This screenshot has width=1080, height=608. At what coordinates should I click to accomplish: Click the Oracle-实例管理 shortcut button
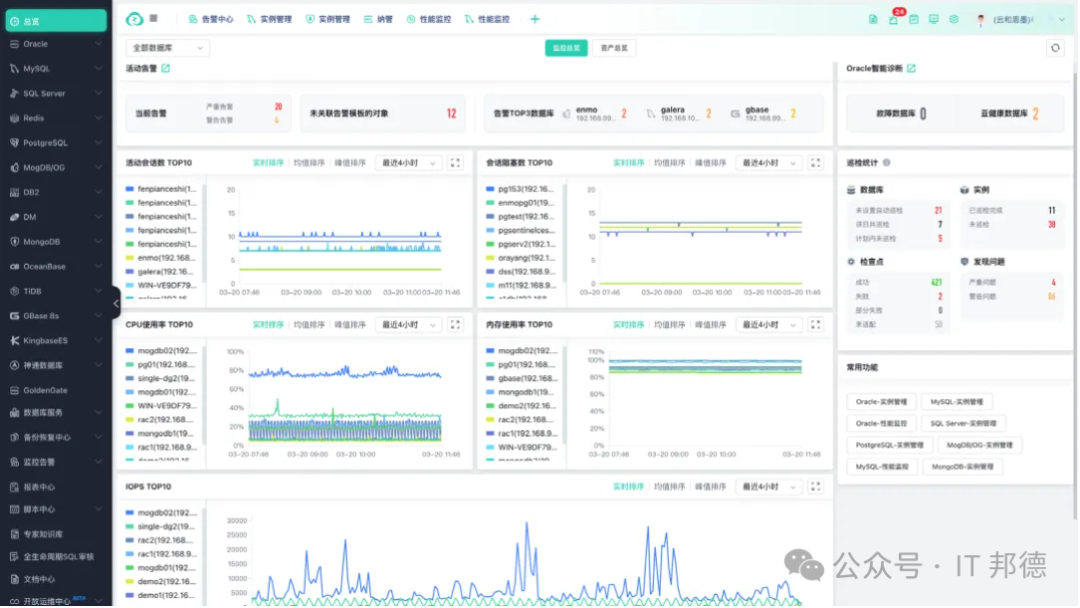pyautogui.click(x=881, y=402)
